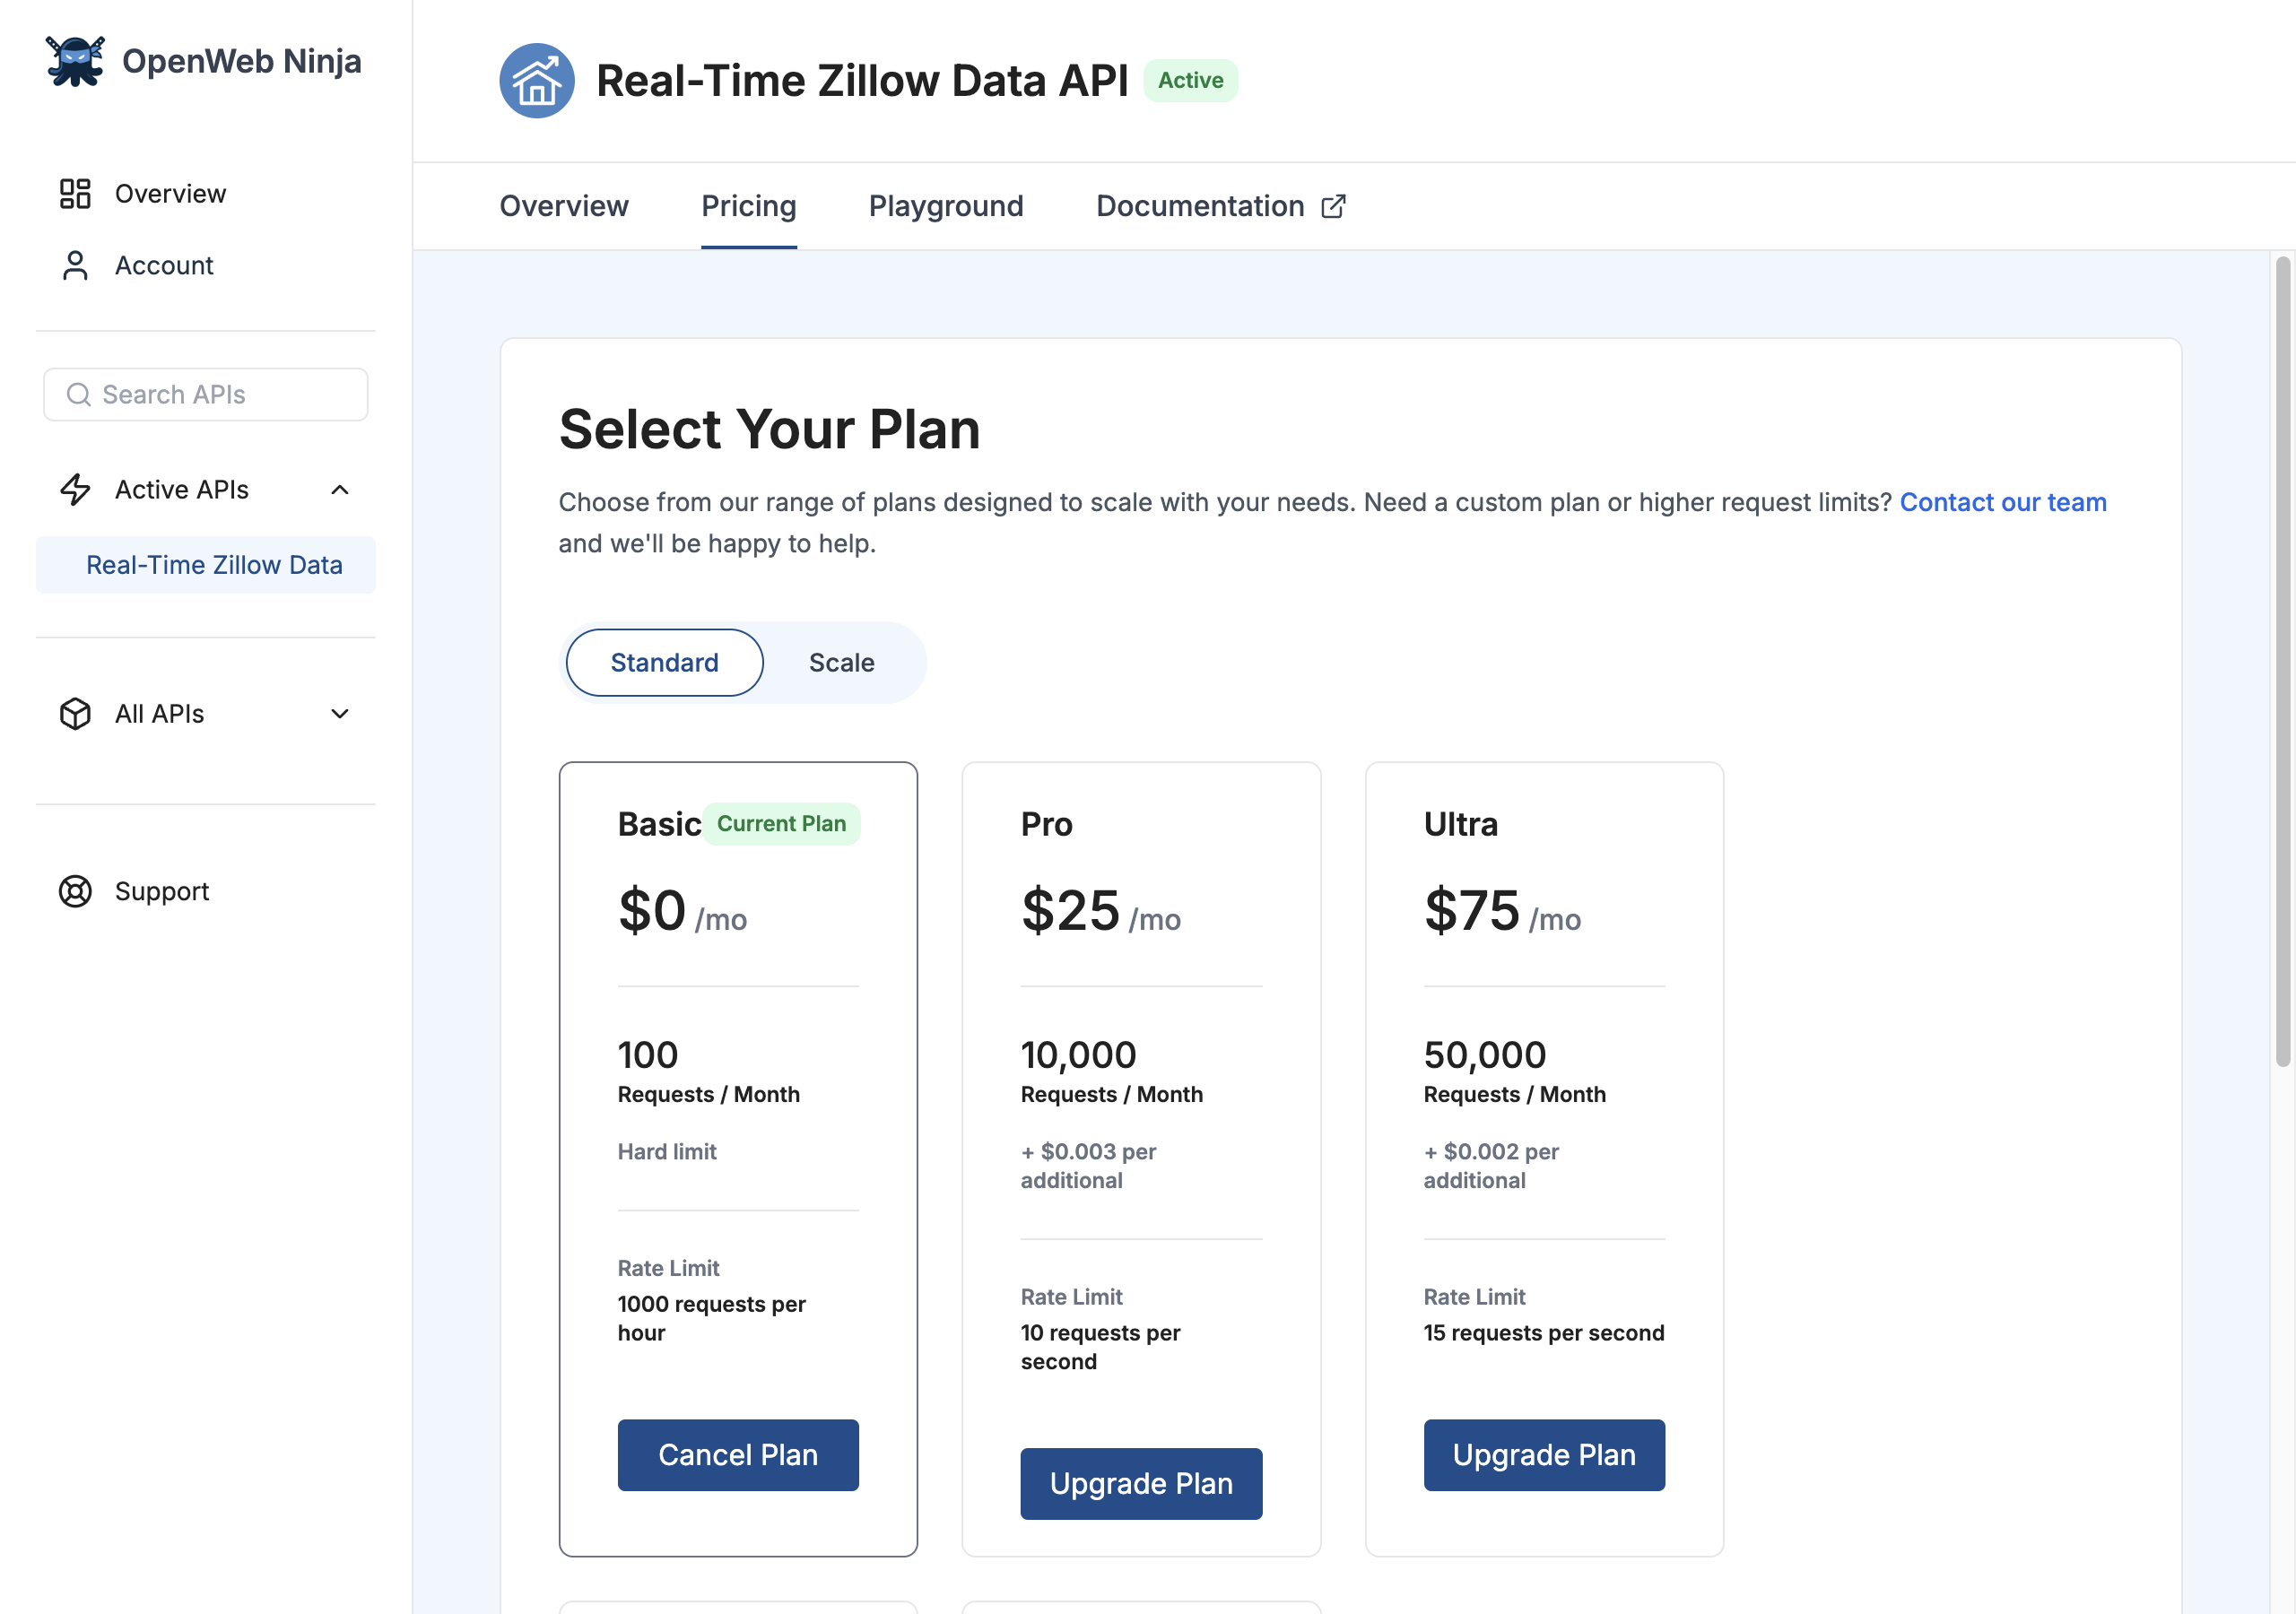Upgrade to the Ultra plan

[x=1544, y=1454]
